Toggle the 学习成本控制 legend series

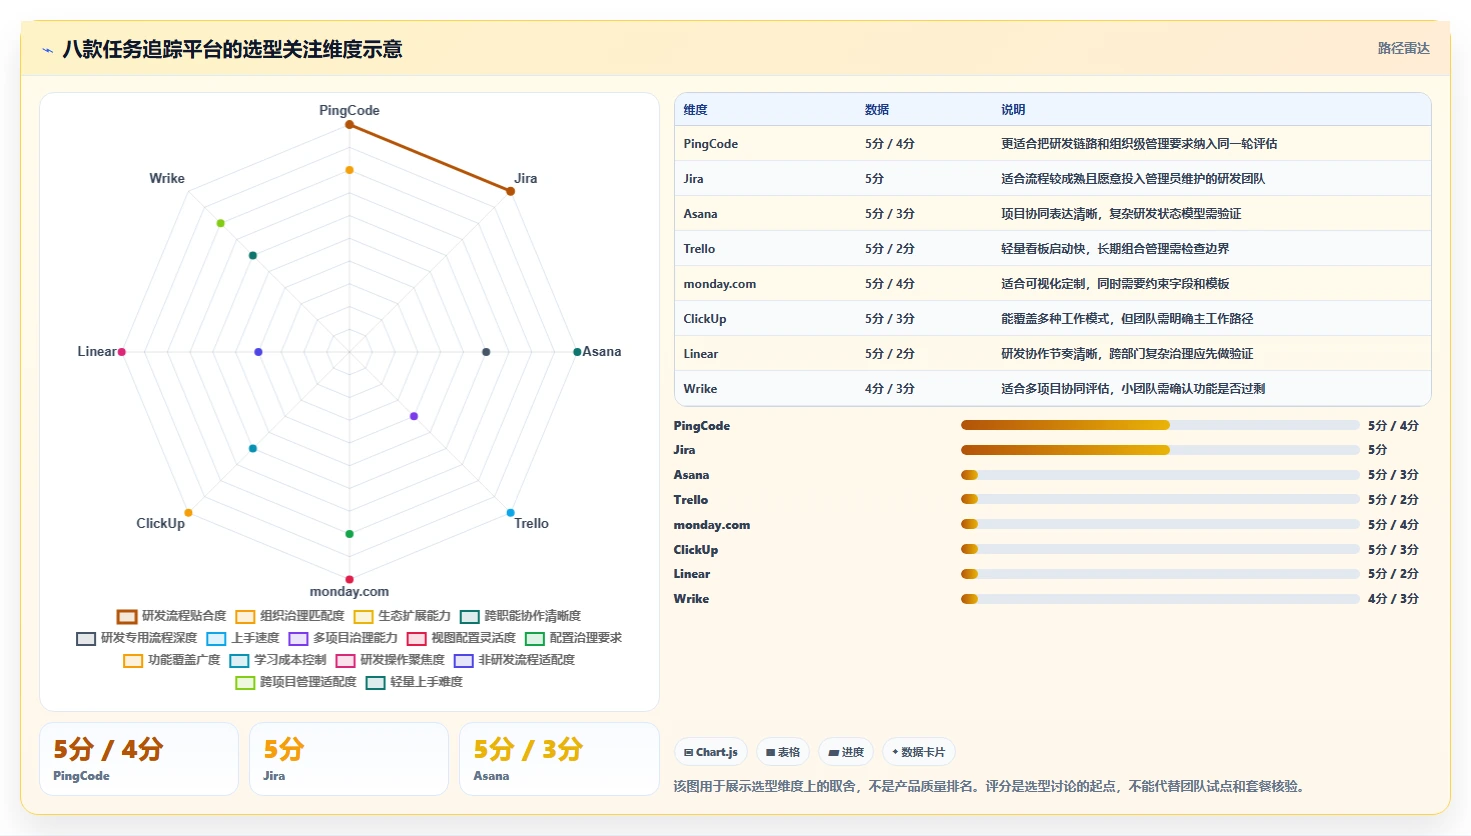[278, 660]
